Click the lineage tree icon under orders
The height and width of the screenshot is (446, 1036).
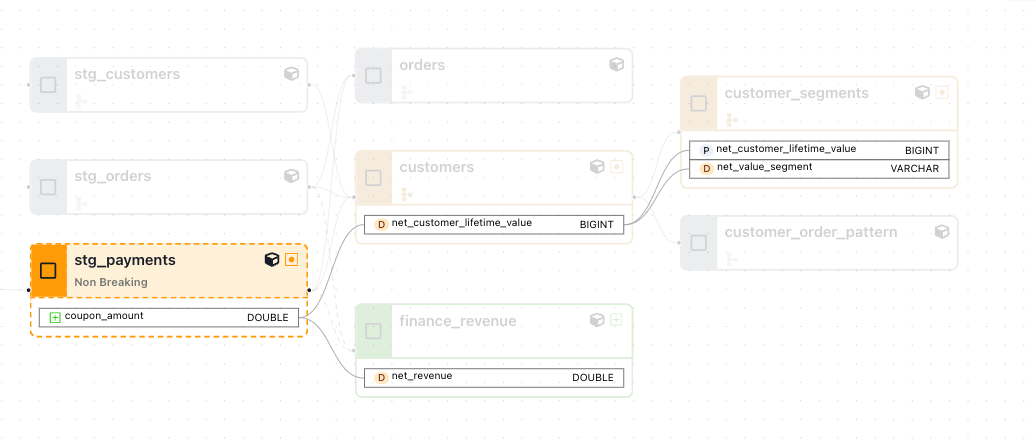coord(406,92)
